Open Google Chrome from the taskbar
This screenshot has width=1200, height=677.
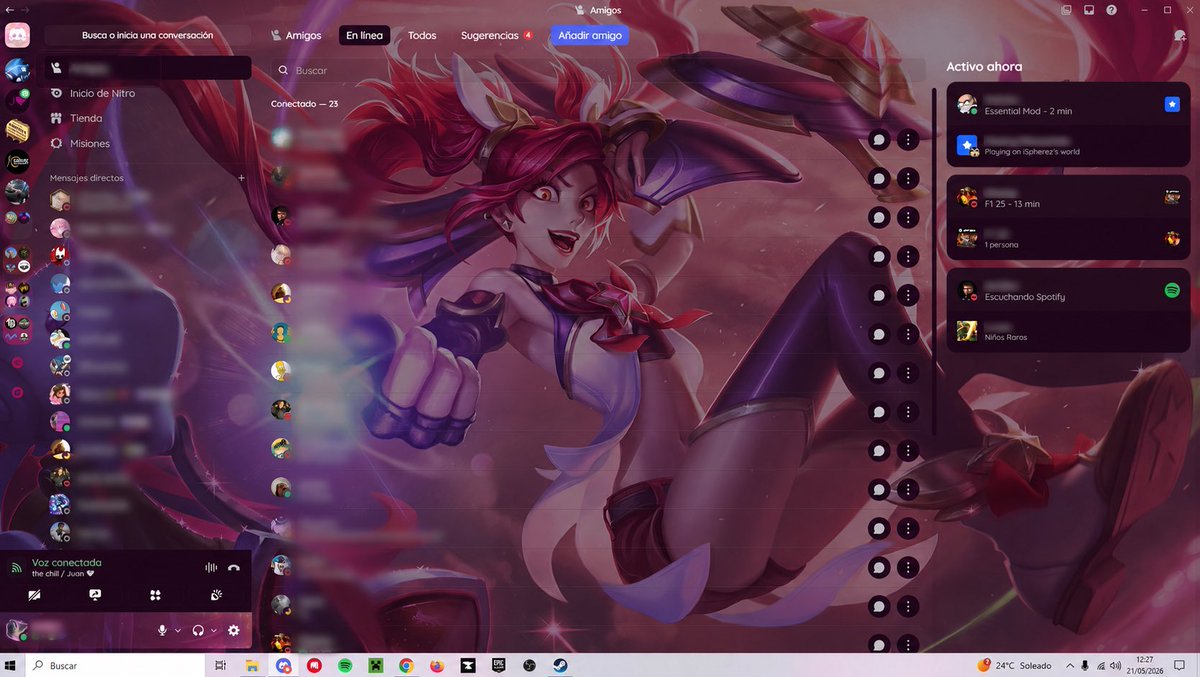click(x=406, y=665)
